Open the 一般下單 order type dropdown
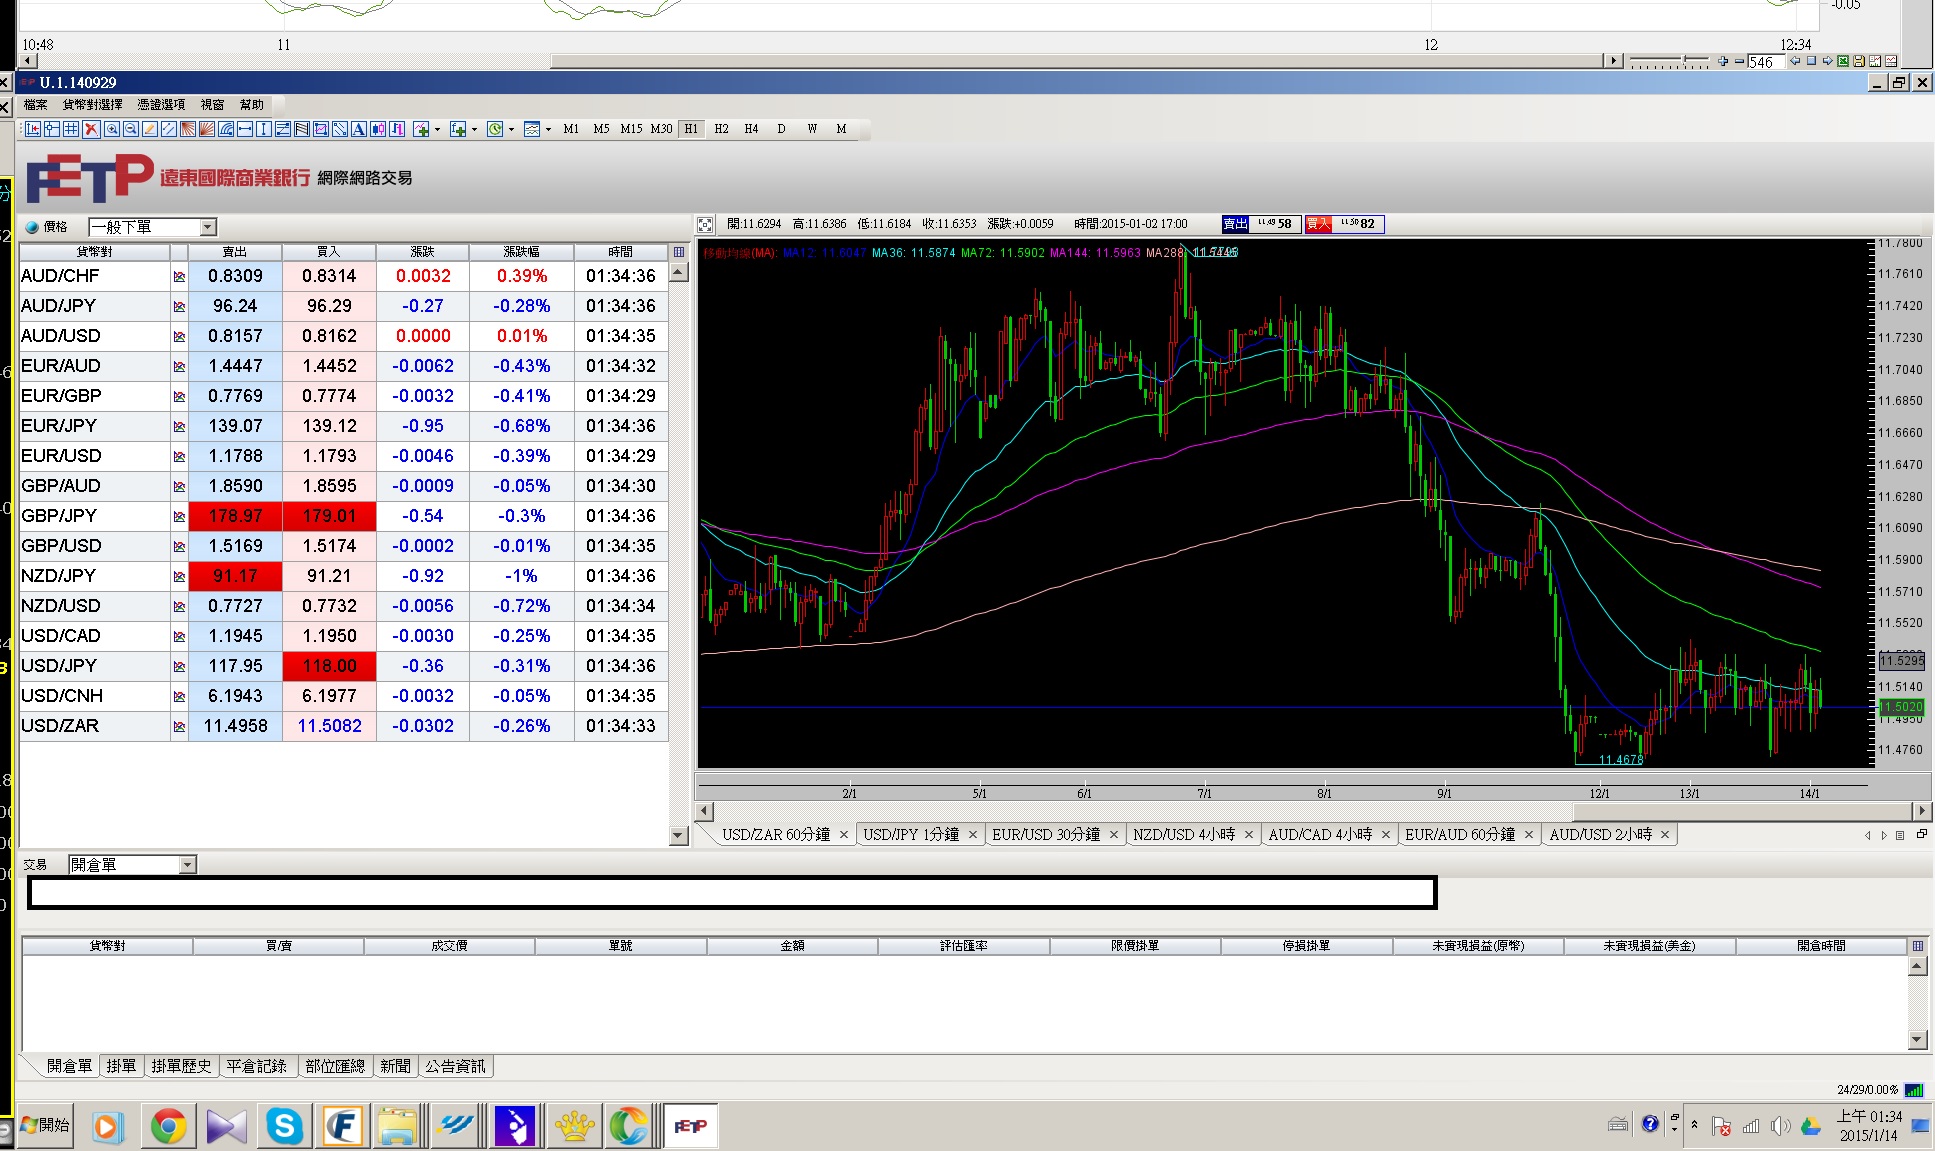 coord(208,227)
